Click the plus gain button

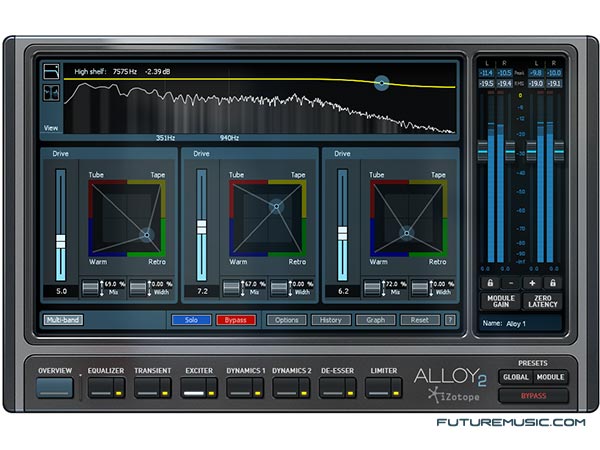(x=532, y=283)
